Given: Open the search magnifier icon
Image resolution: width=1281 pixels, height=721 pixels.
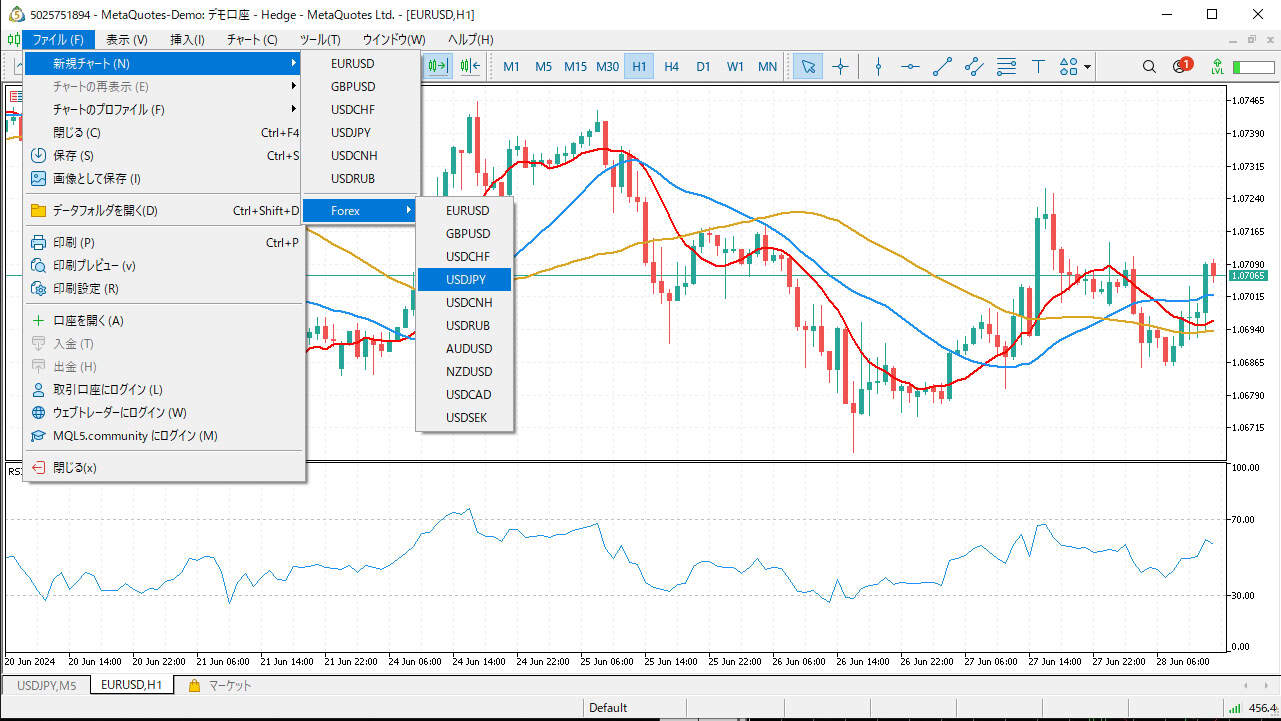Looking at the screenshot, I should [x=1149, y=66].
